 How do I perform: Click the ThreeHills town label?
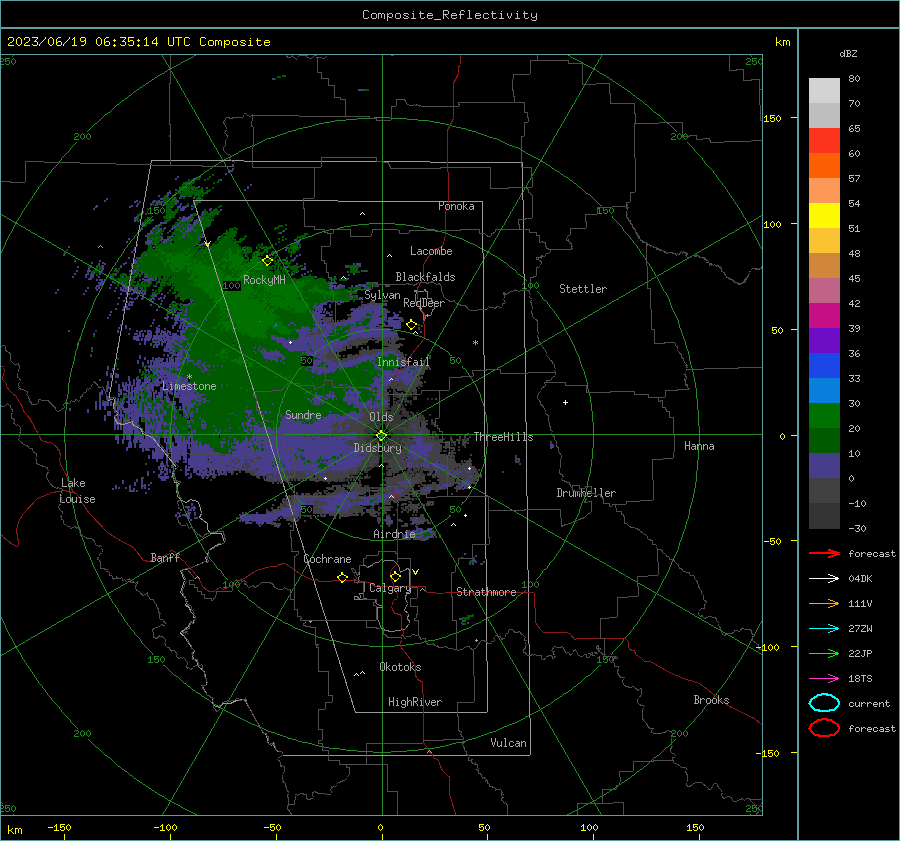click(x=503, y=437)
